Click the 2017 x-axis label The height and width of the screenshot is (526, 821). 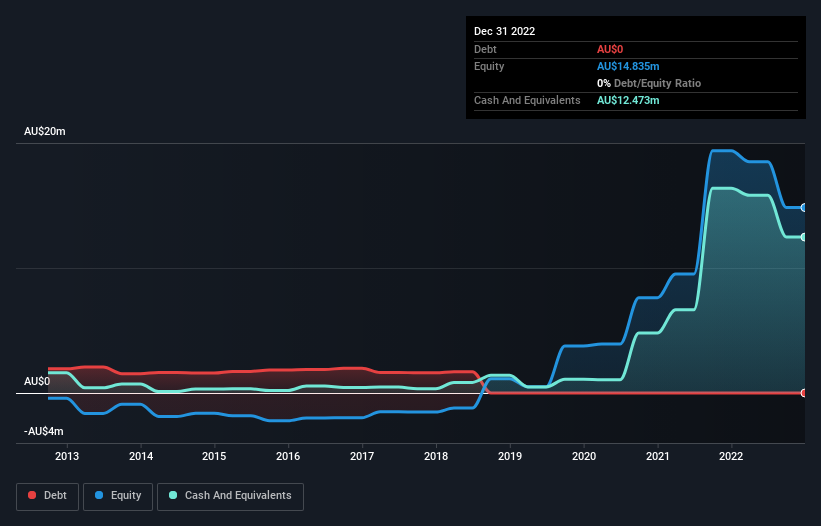point(362,456)
